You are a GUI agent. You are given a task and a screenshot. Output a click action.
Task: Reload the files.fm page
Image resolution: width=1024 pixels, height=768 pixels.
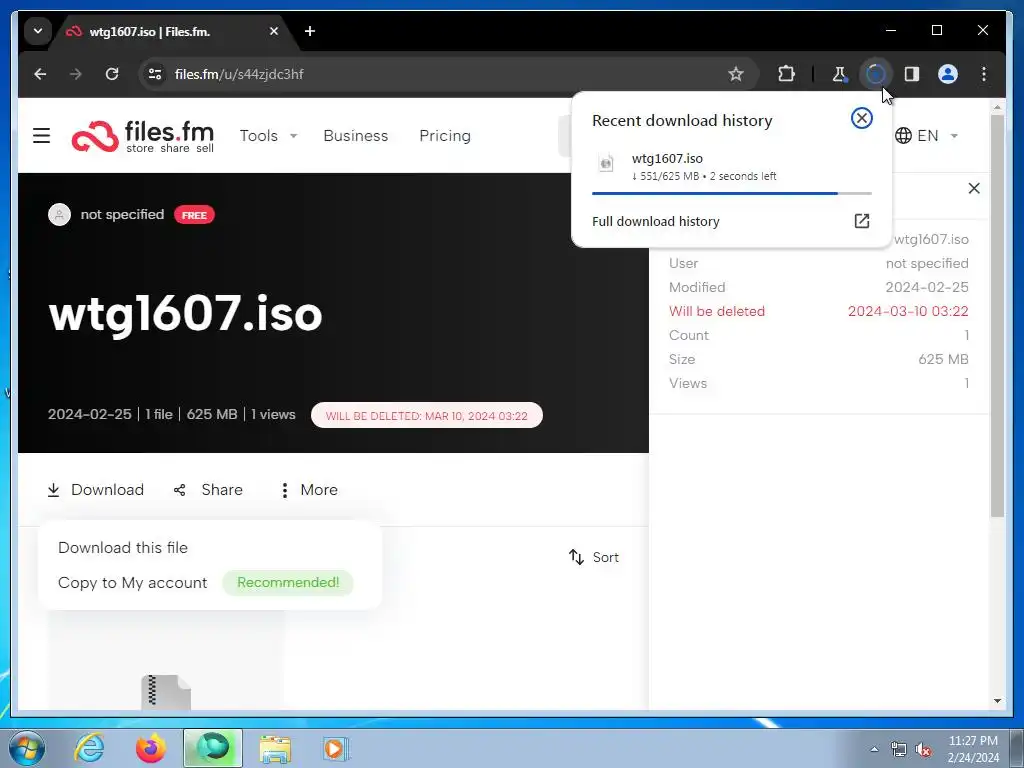[112, 74]
